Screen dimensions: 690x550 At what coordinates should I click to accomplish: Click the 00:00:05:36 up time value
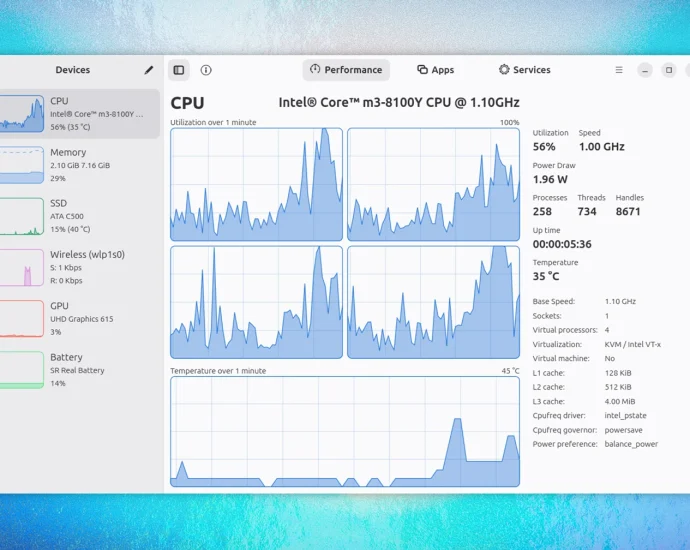click(x=562, y=244)
